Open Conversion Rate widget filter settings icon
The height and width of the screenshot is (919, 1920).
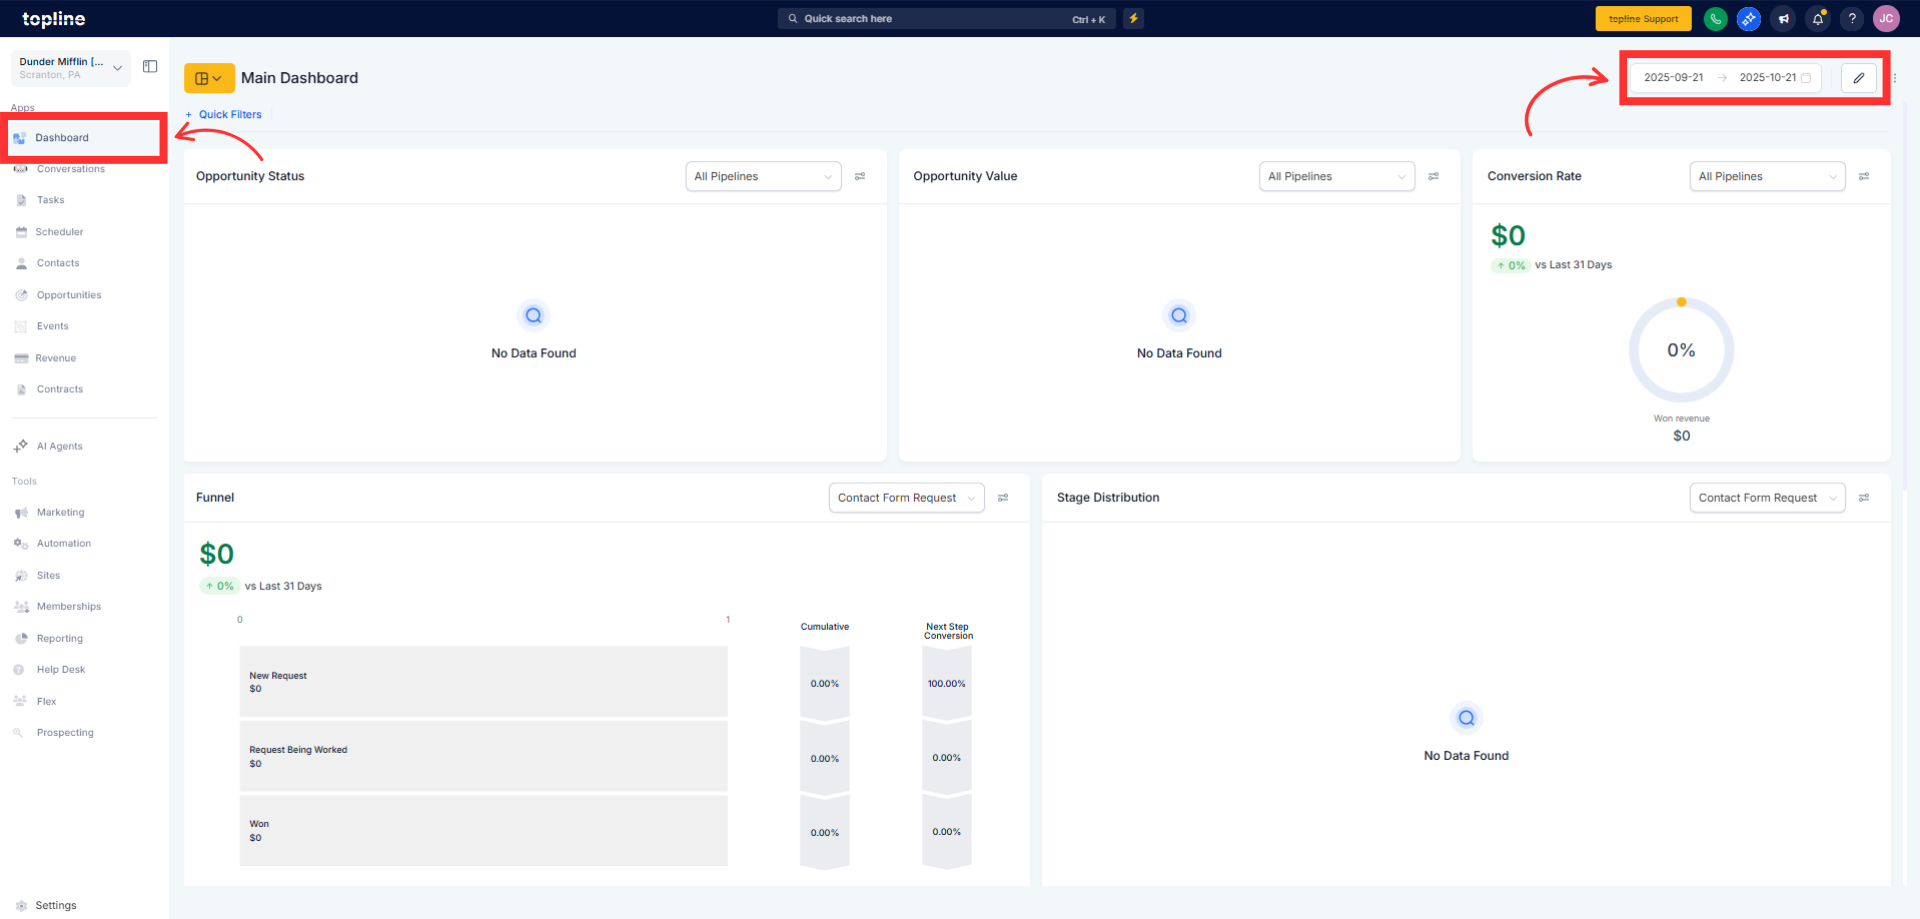tap(1864, 177)
